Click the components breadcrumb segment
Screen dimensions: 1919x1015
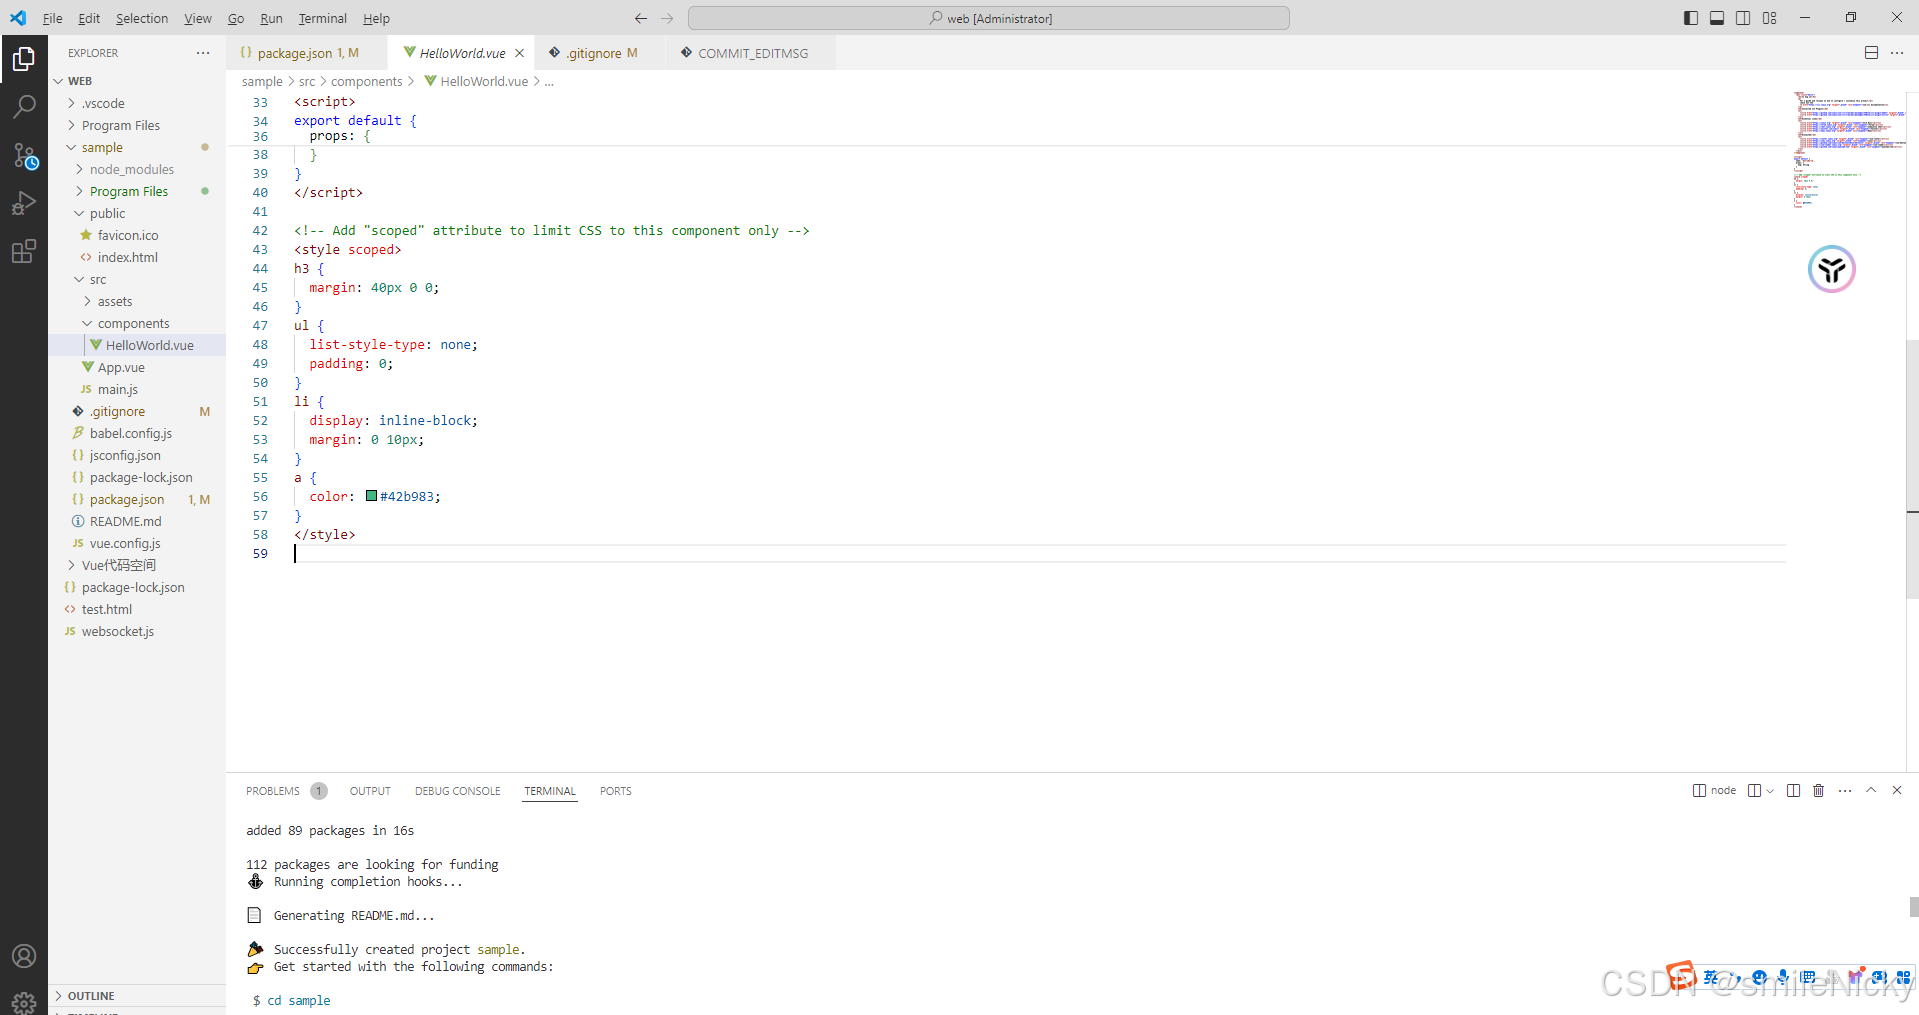(366, 81)
